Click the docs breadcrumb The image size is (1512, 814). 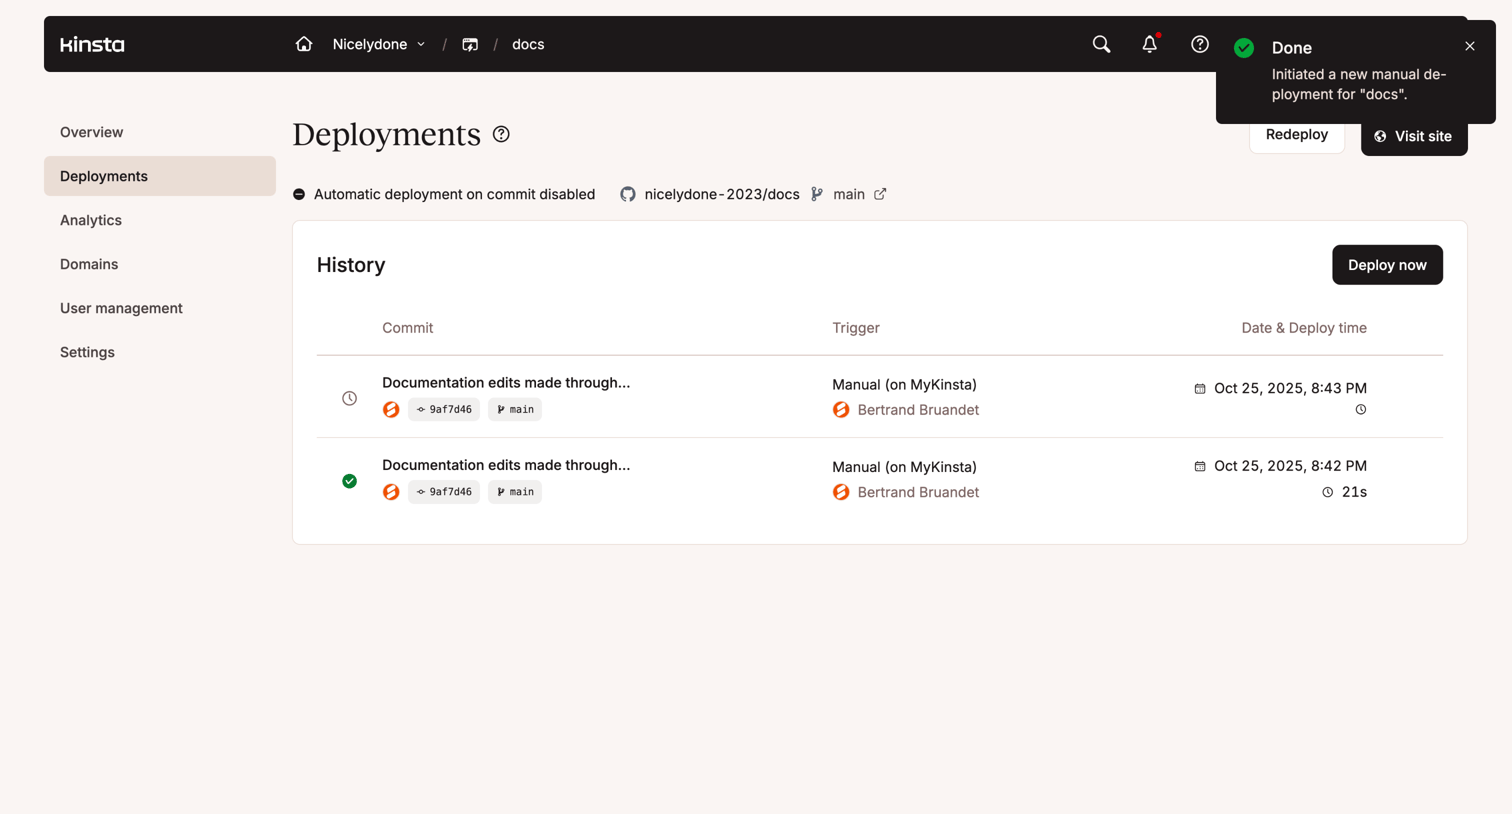(528, 44)
